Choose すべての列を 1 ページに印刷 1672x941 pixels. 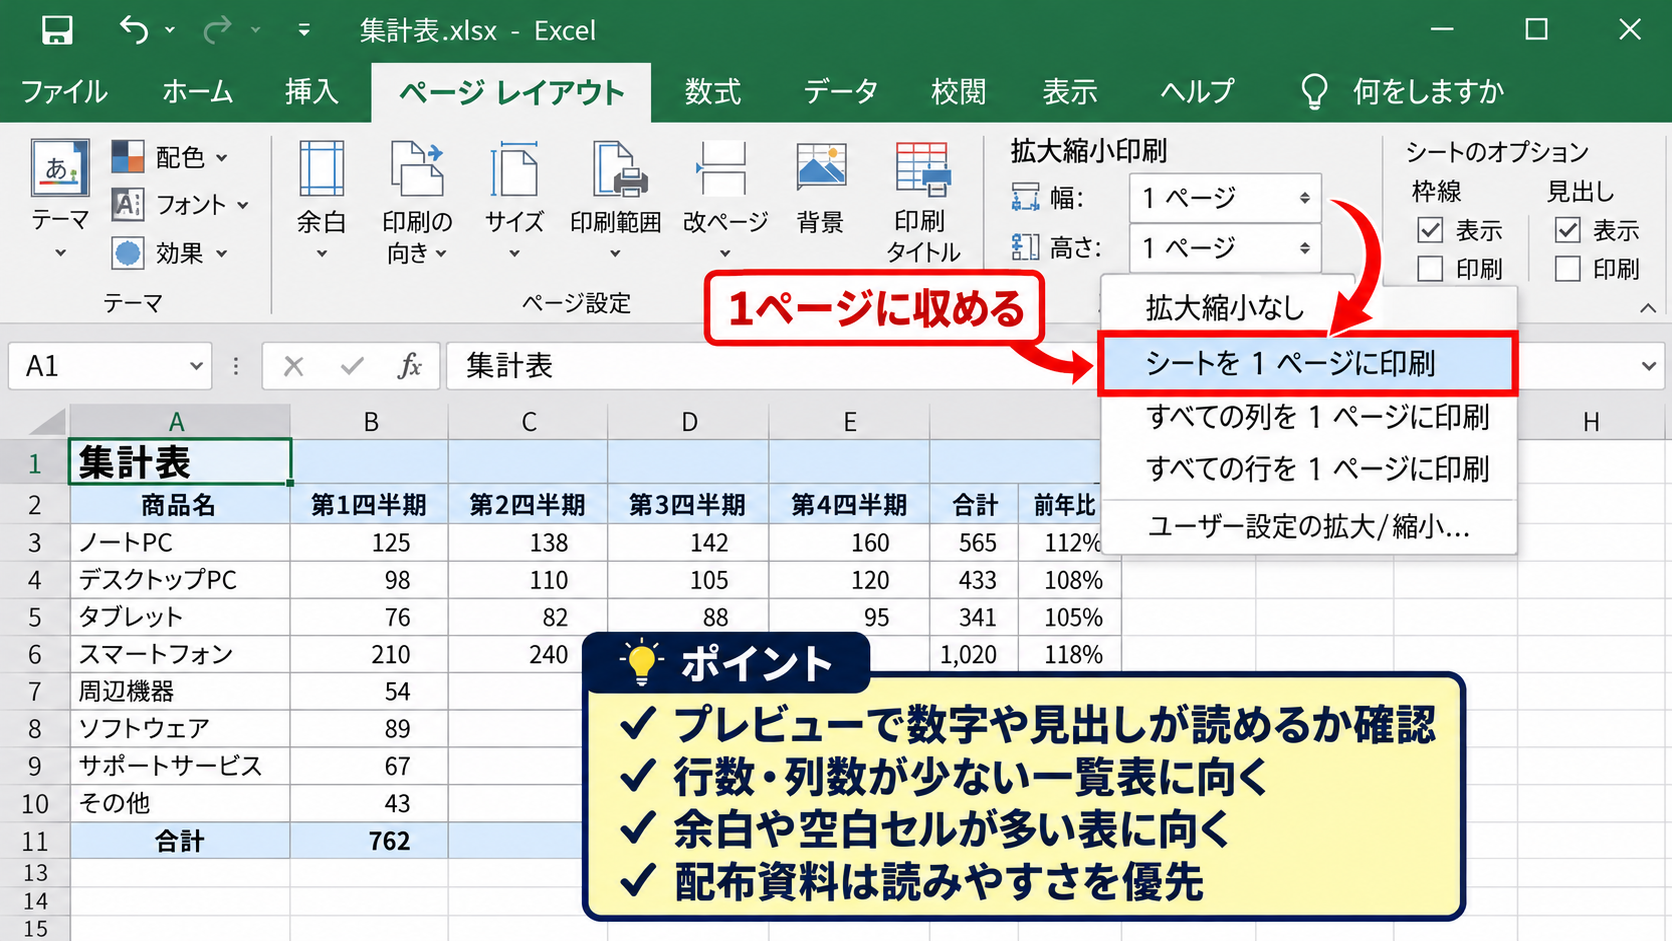[x=1308, y=417]
